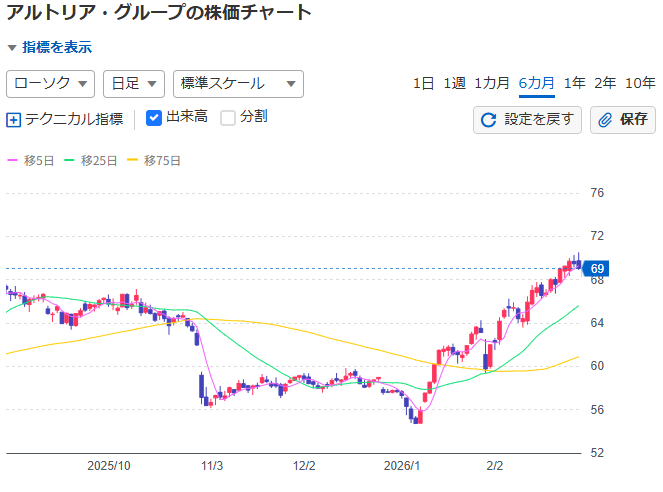Show the 2年 chart range

pos(604,84)
